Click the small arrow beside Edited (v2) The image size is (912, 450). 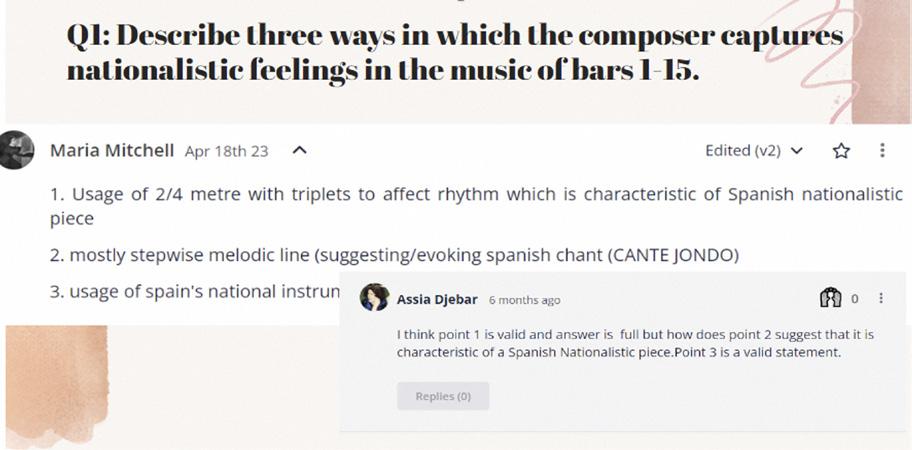(796, 151)
